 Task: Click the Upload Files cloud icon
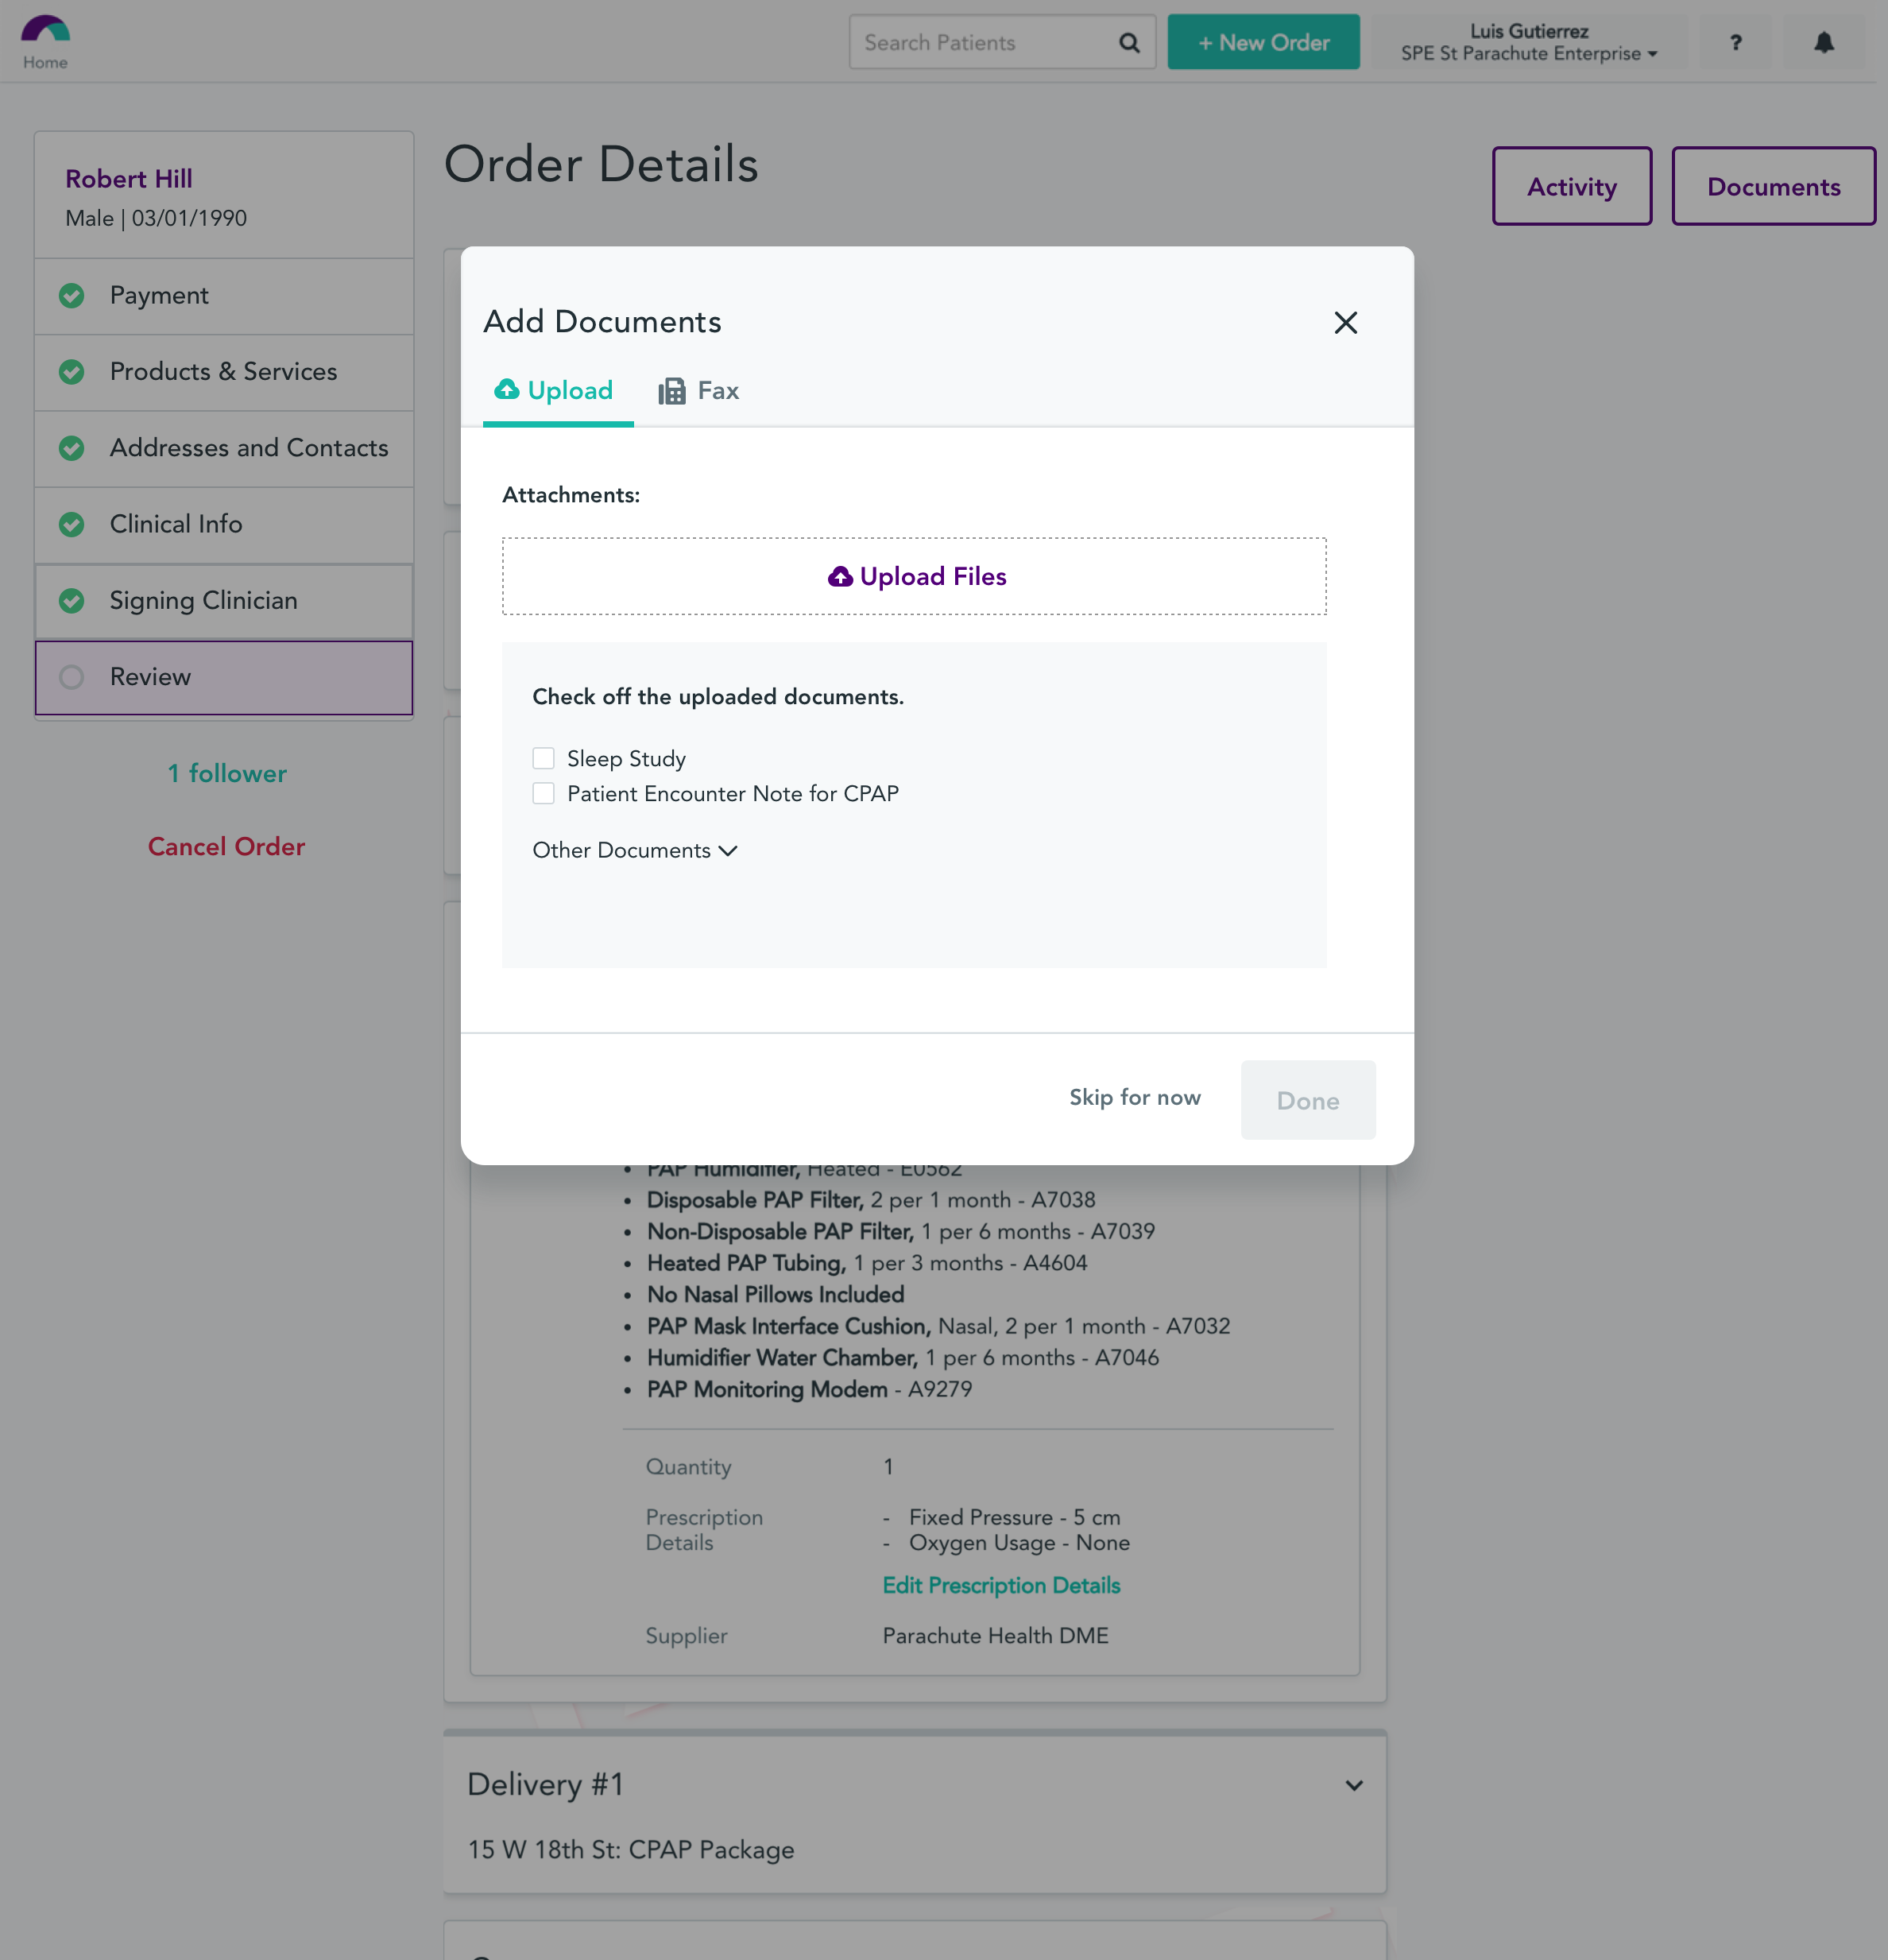tap(840, 576)
